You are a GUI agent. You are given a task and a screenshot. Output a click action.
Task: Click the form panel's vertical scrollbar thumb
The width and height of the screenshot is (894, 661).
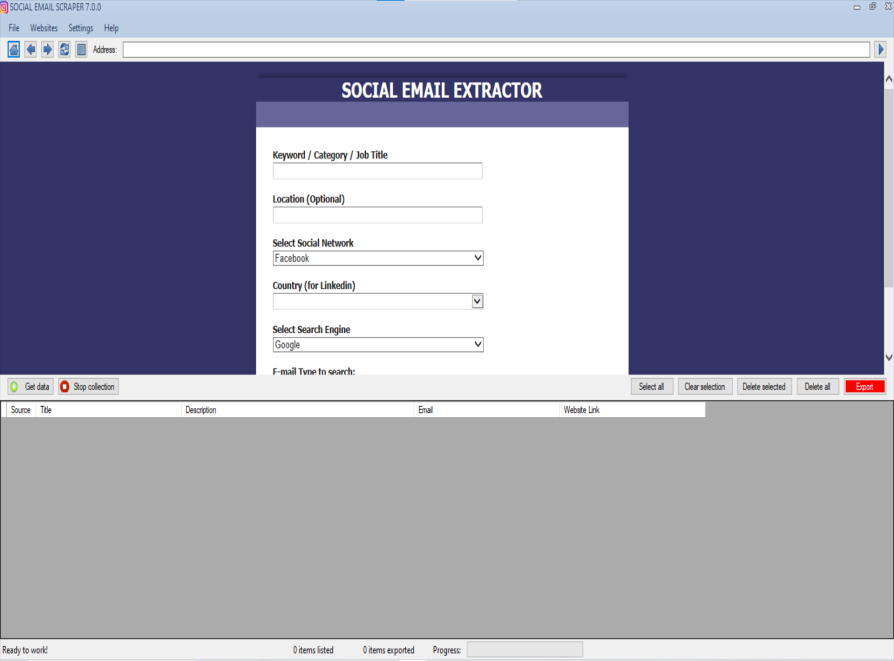(889, 188)
